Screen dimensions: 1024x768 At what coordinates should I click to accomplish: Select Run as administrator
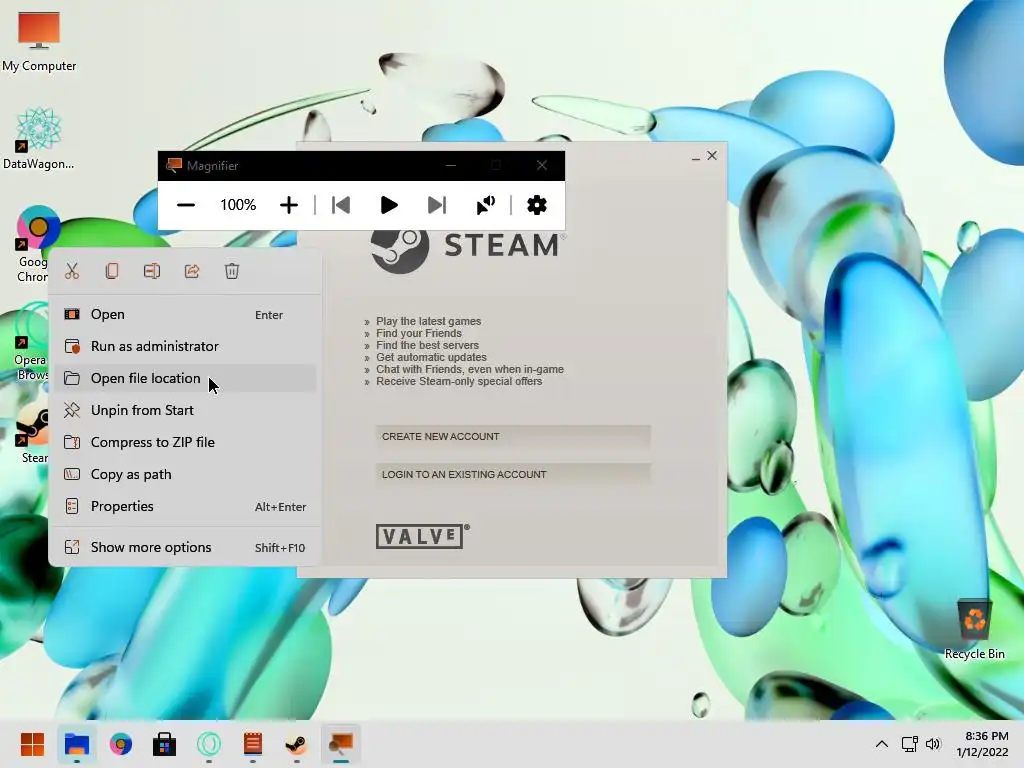(x=185, y=346)
